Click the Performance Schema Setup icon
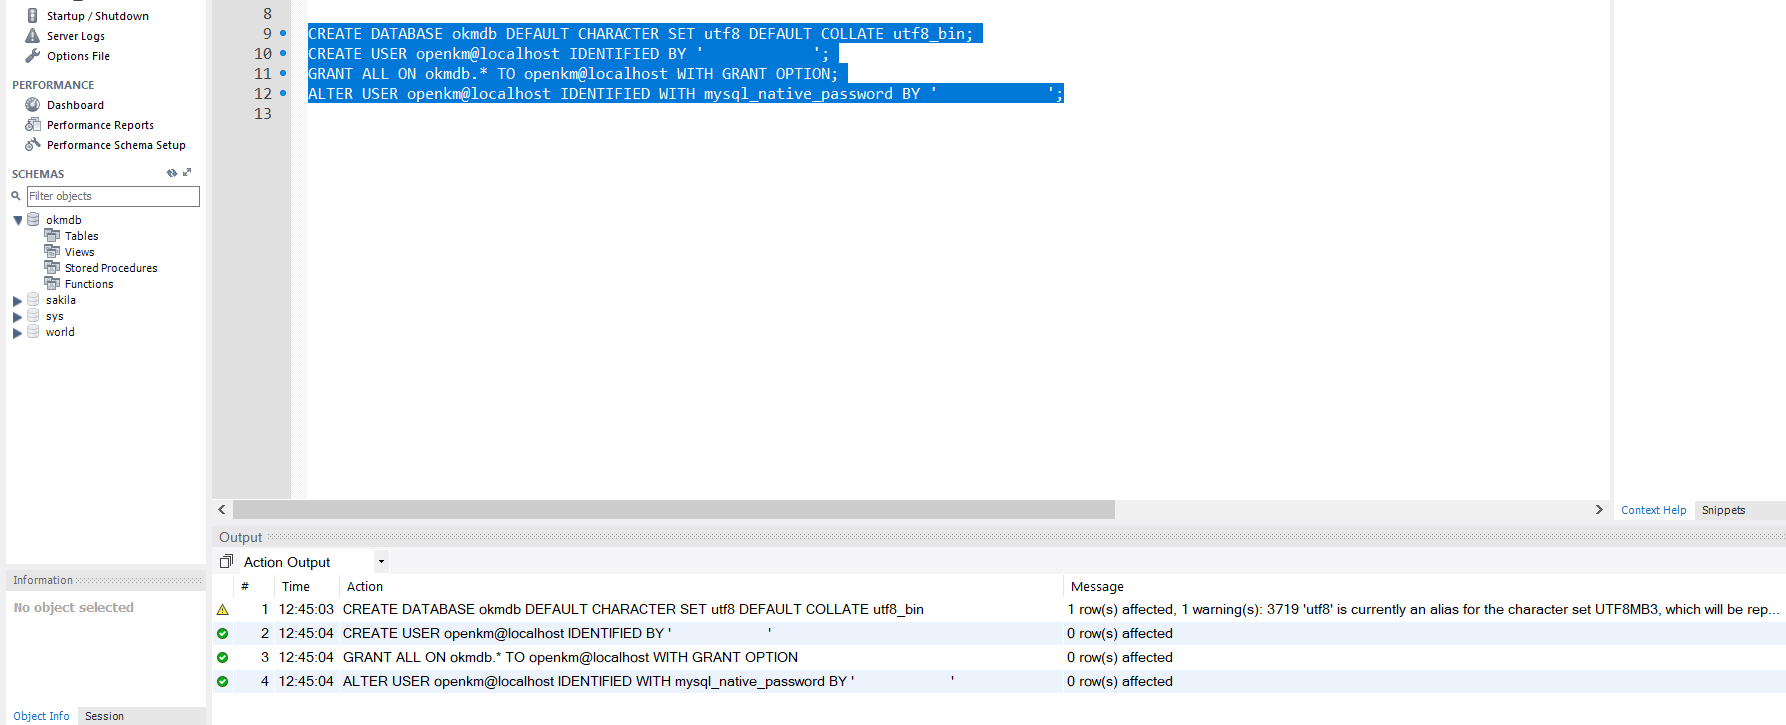This screenshot has width=1786, height=725. 33,145
